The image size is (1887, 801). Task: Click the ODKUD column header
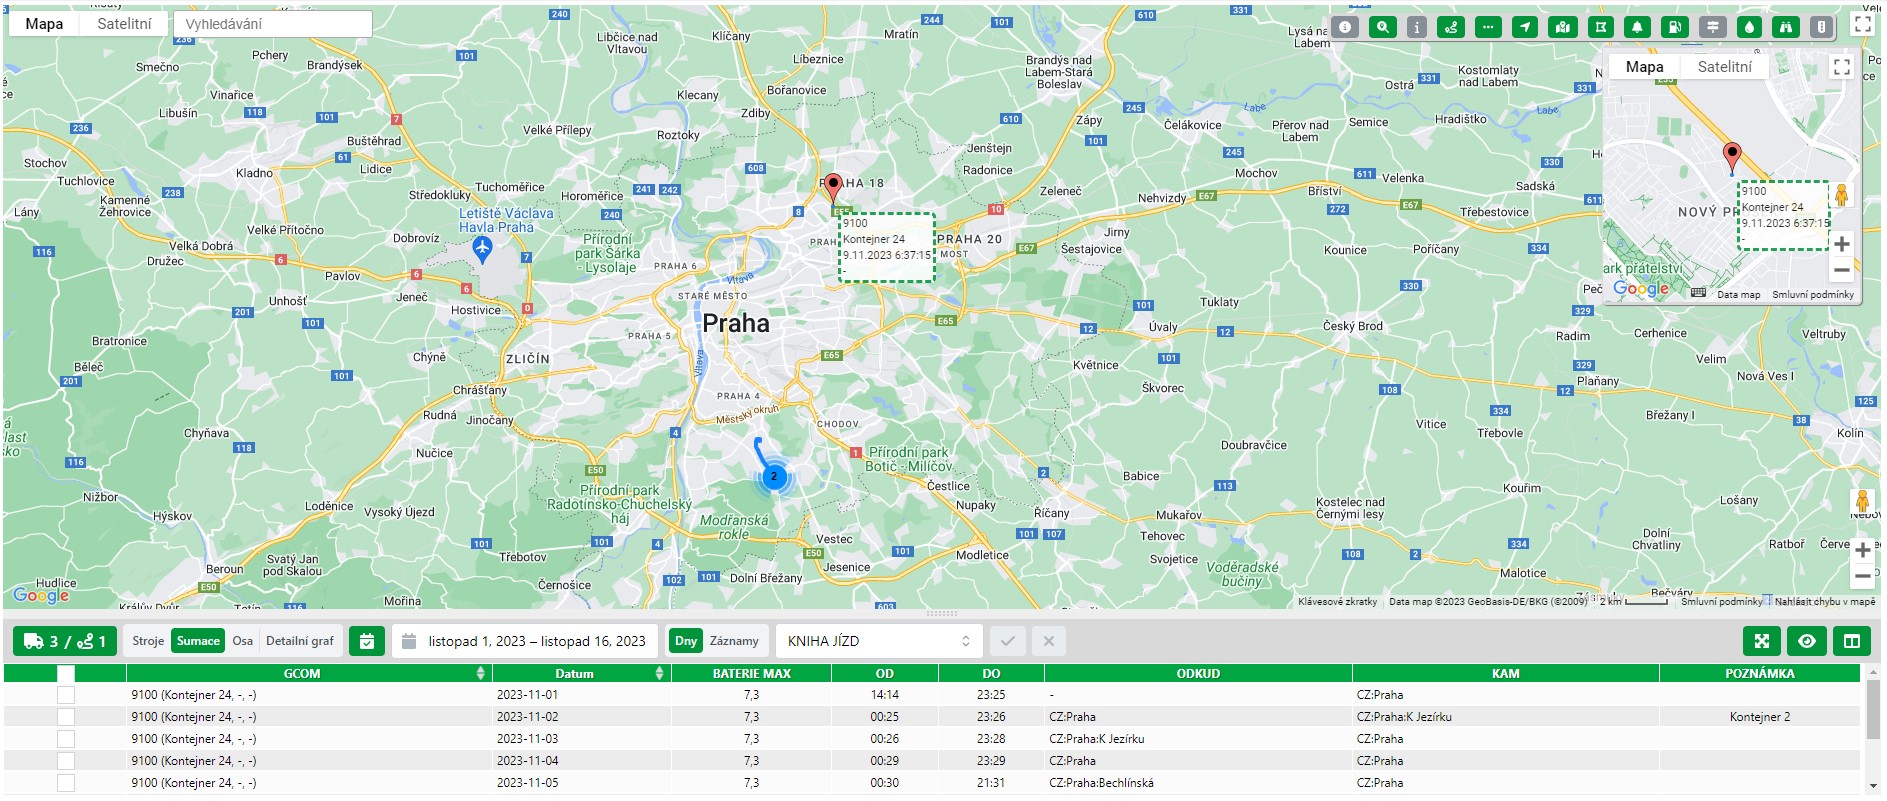tap(1198, 674)
